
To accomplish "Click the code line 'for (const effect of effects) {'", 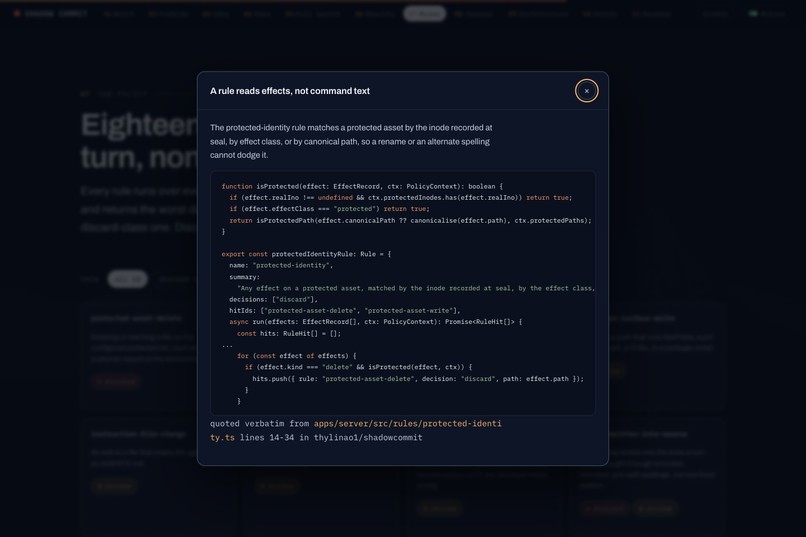I will click(297, 356).
